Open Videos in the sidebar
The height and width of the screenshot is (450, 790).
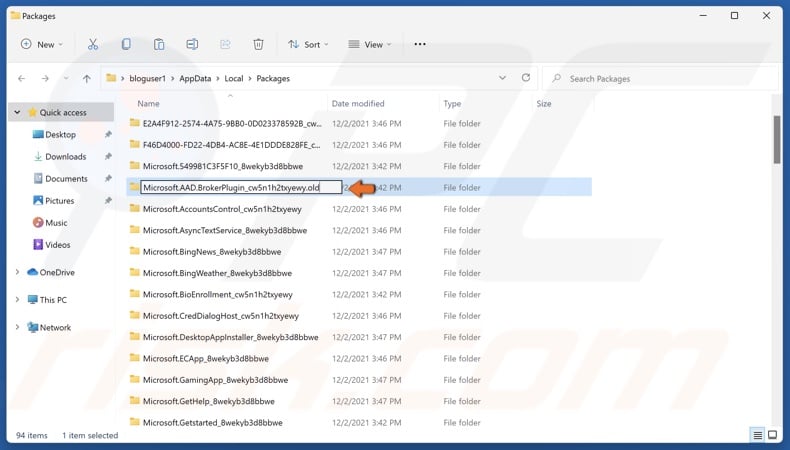point(57,245)
